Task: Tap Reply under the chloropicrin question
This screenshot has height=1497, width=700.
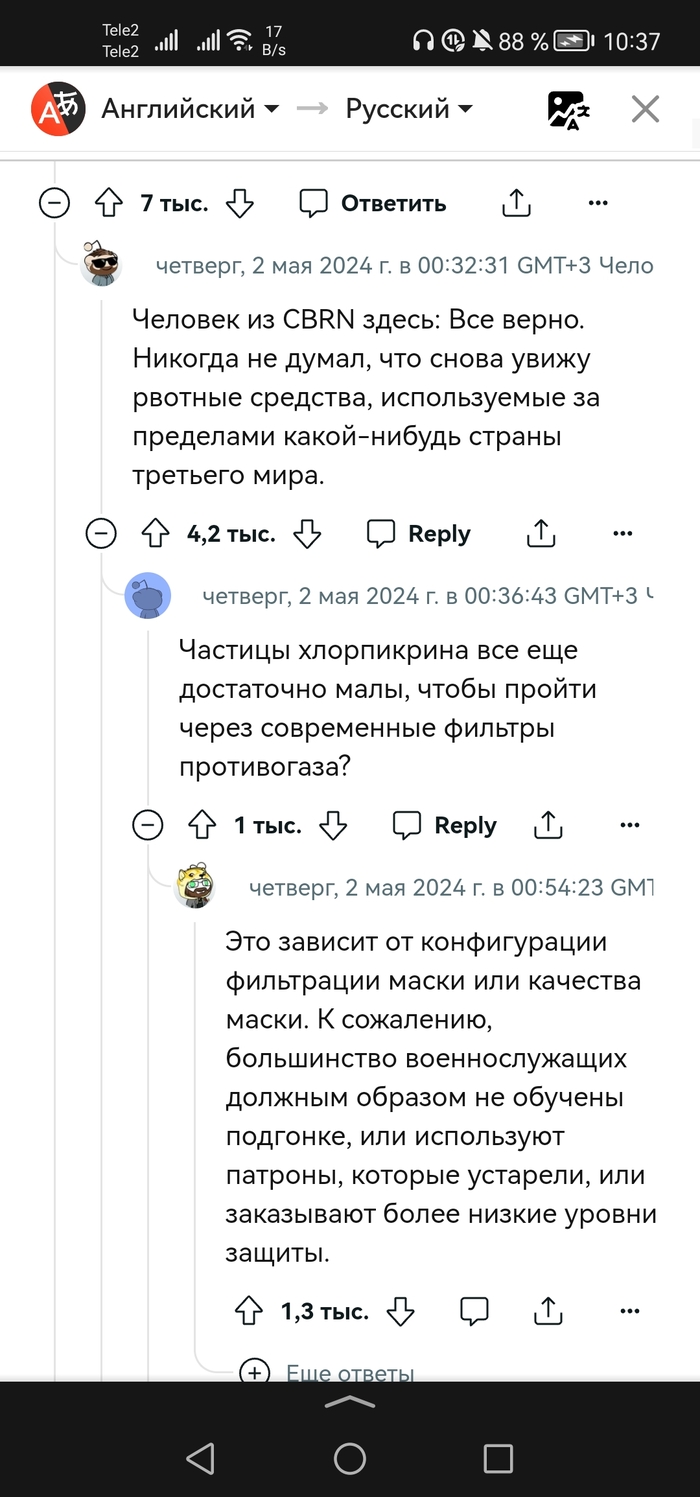Action: point(447,825)
